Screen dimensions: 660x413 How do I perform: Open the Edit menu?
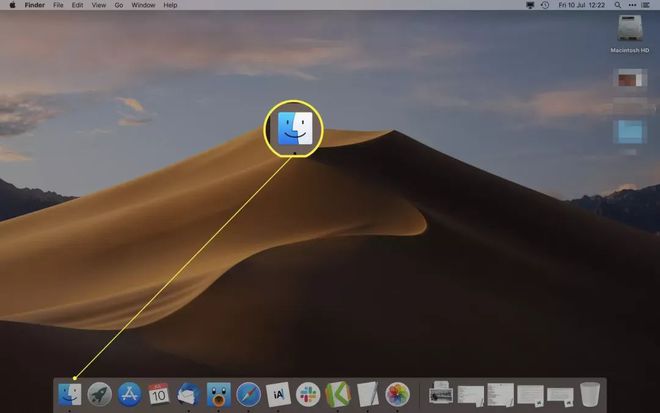coord(77,5)
